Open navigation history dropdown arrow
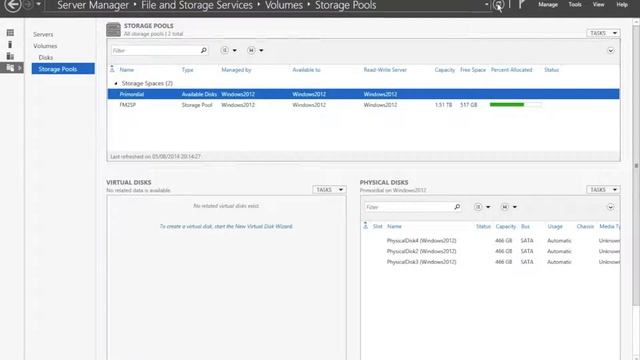 coord(38,4)
